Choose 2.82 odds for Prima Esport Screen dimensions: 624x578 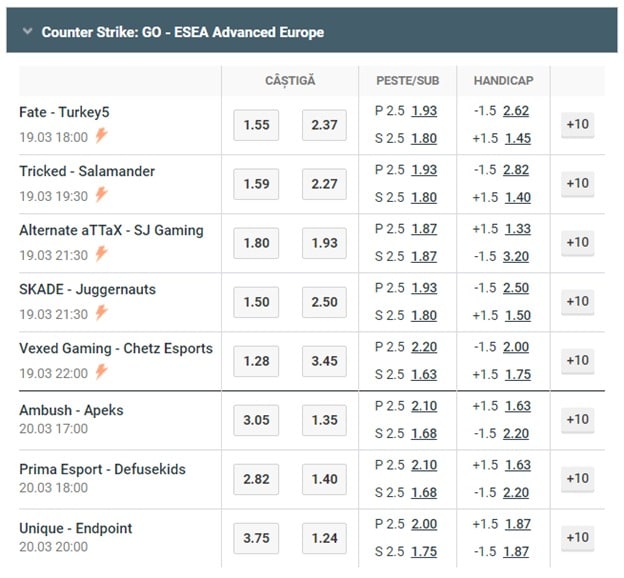(256, 479)
